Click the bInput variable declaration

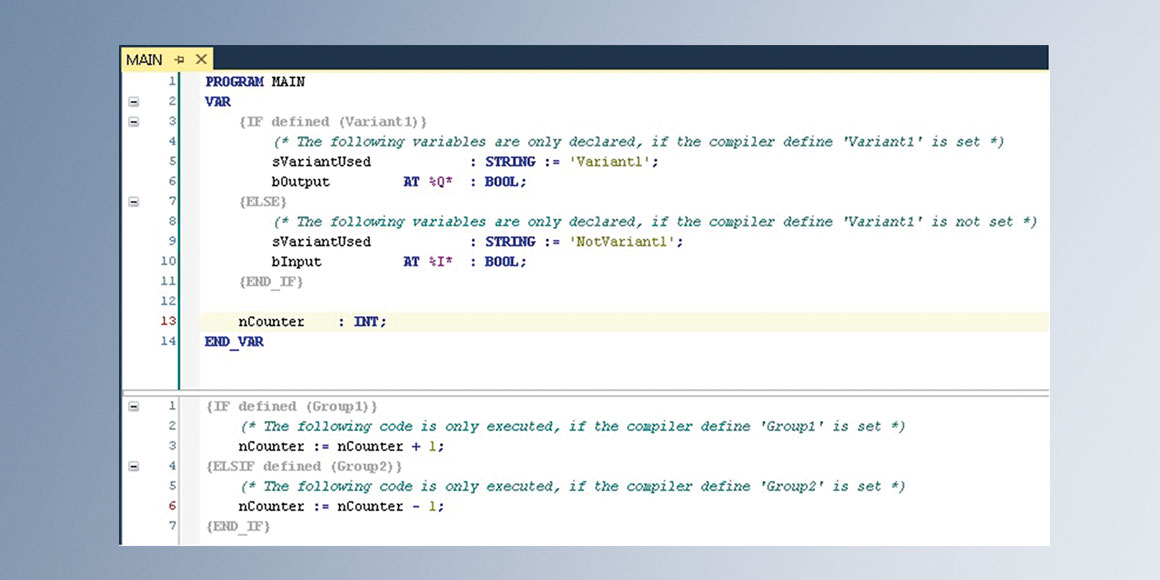(x=297, y=262)
